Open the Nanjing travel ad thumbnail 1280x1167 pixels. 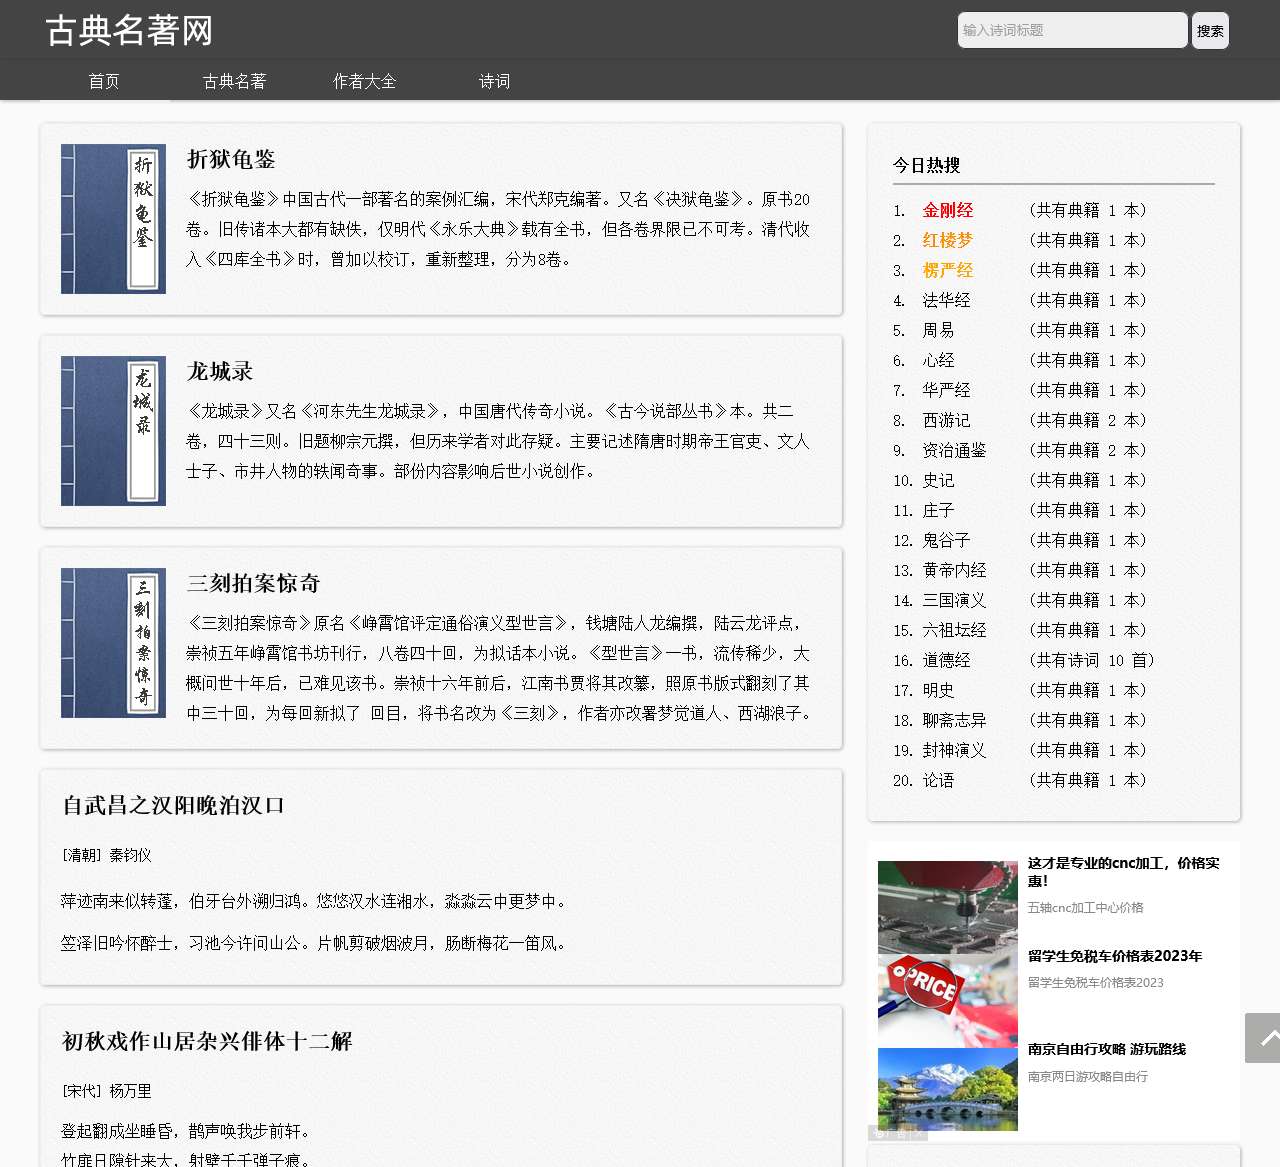[x=947, y=1089]
